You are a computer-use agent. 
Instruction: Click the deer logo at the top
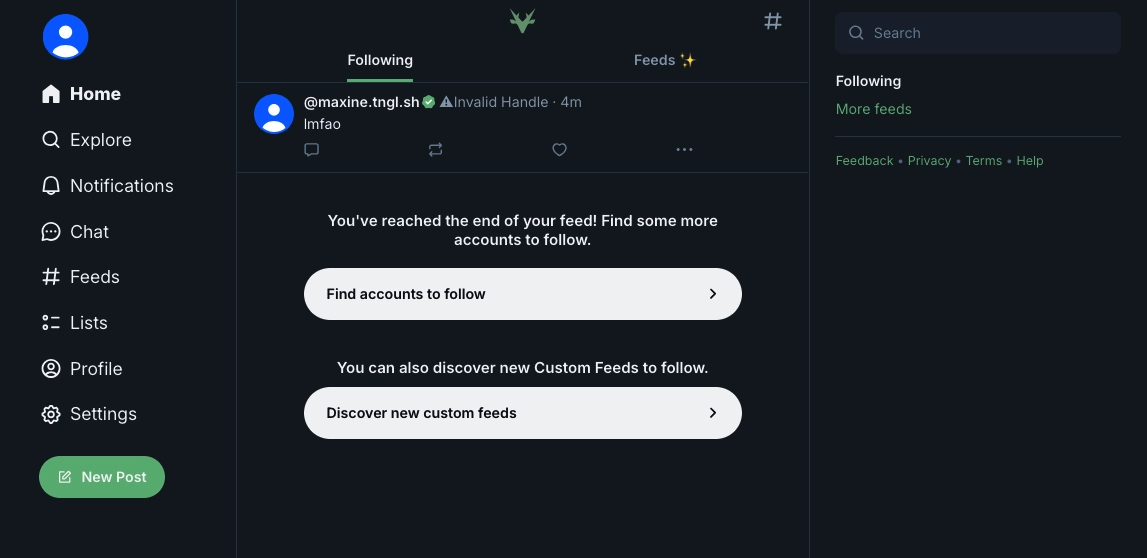click(522, 21)
